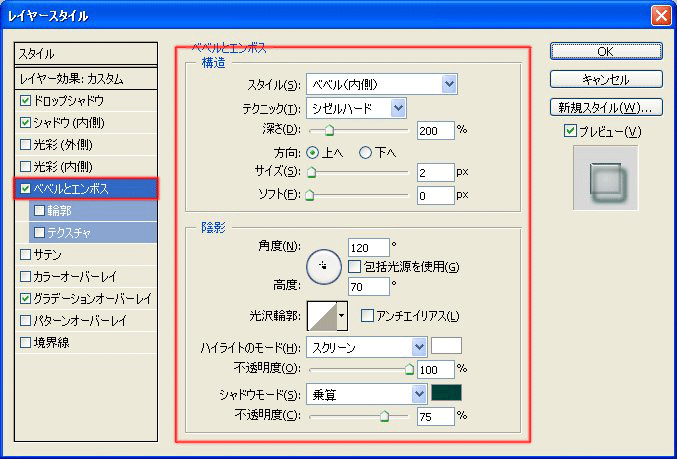
Task: Click the キャンセル button
Action: pyautogui.click(x=606, y=79)
